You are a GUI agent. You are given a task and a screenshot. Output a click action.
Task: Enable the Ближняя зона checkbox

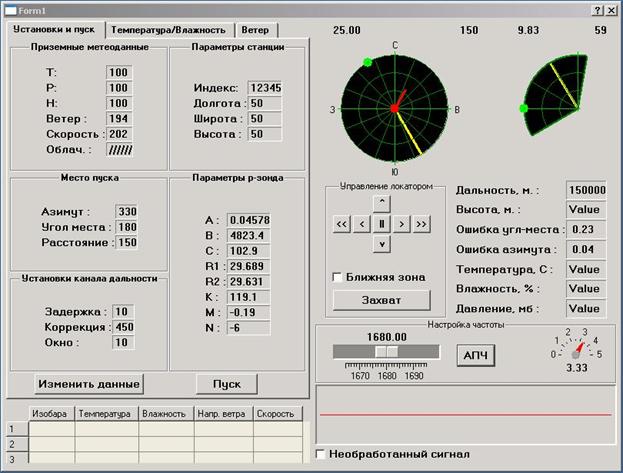click(x=337, y=276)
